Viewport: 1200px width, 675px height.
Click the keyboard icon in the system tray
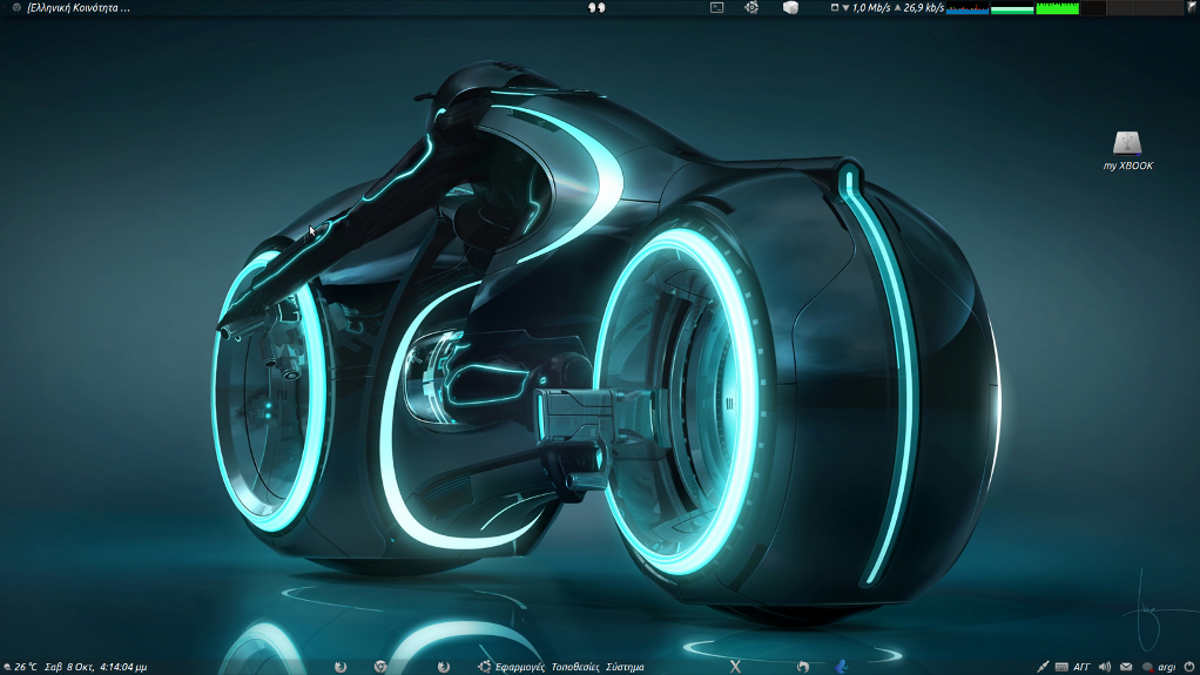tap(1062, 666)
